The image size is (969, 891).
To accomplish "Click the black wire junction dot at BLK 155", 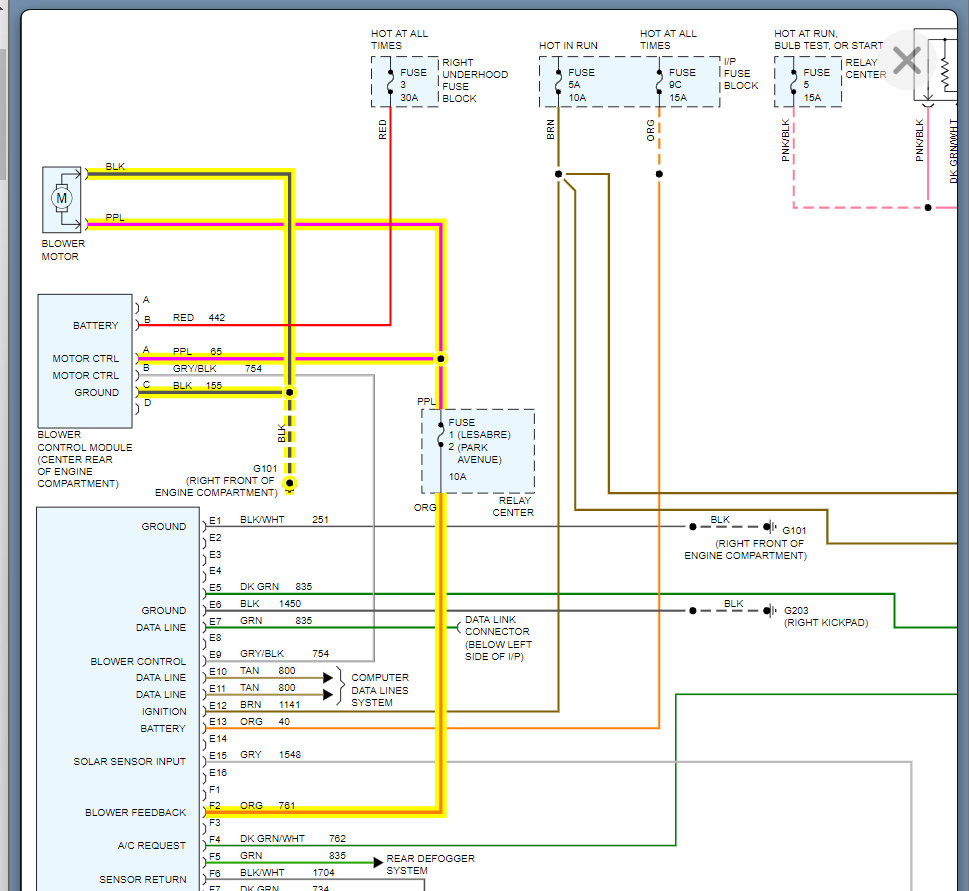I will [x=290, y=392].
